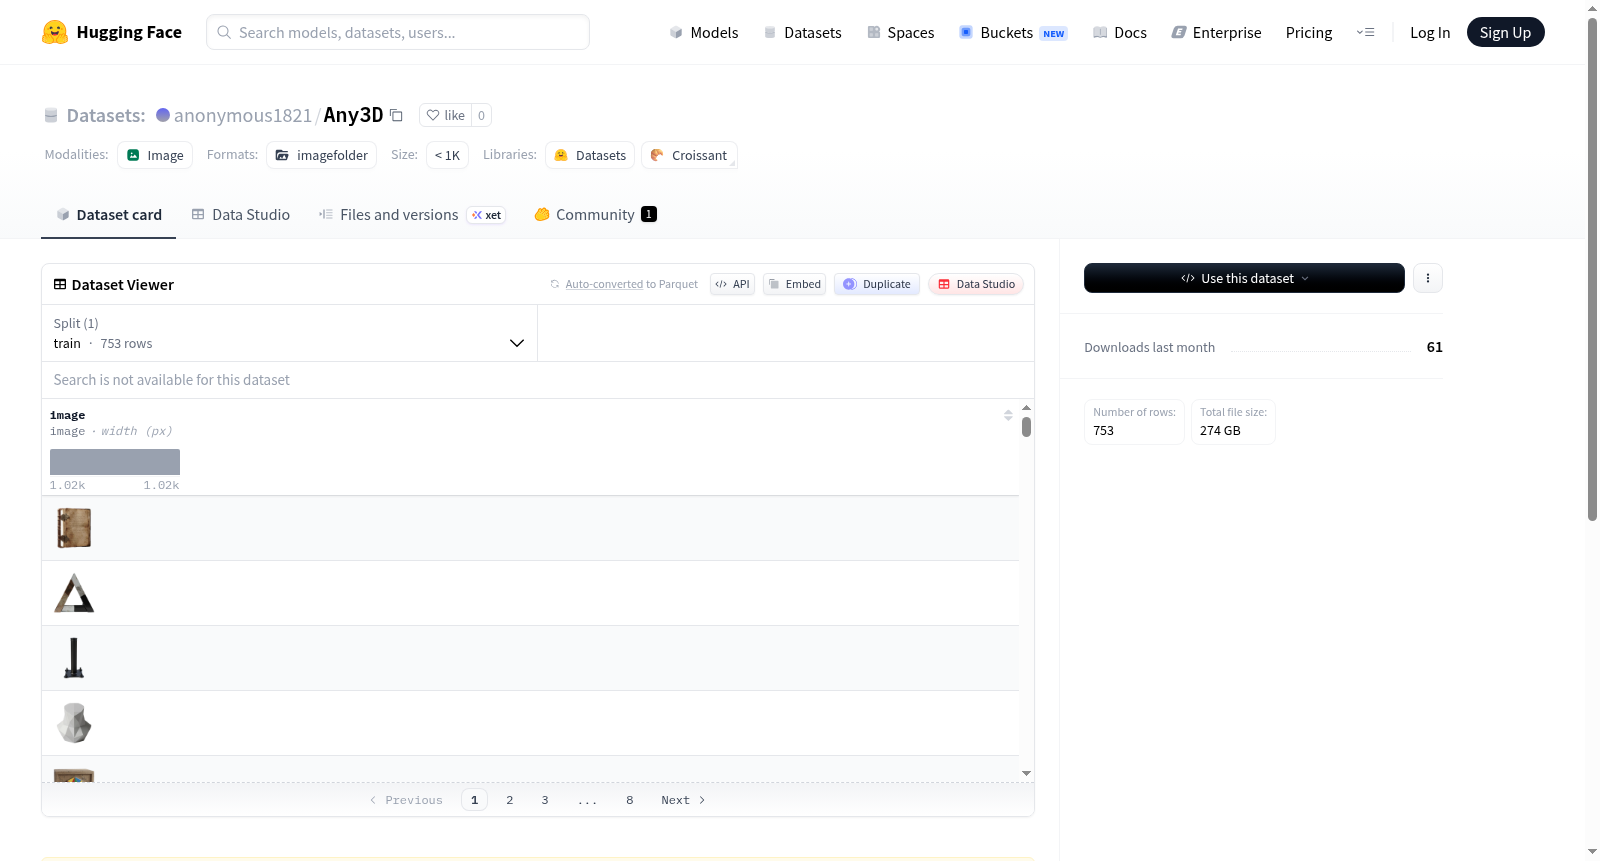Click the Dataset Viewer table icon
Viewport: 1600px width, 861px height.
click(x=60, y=285)
